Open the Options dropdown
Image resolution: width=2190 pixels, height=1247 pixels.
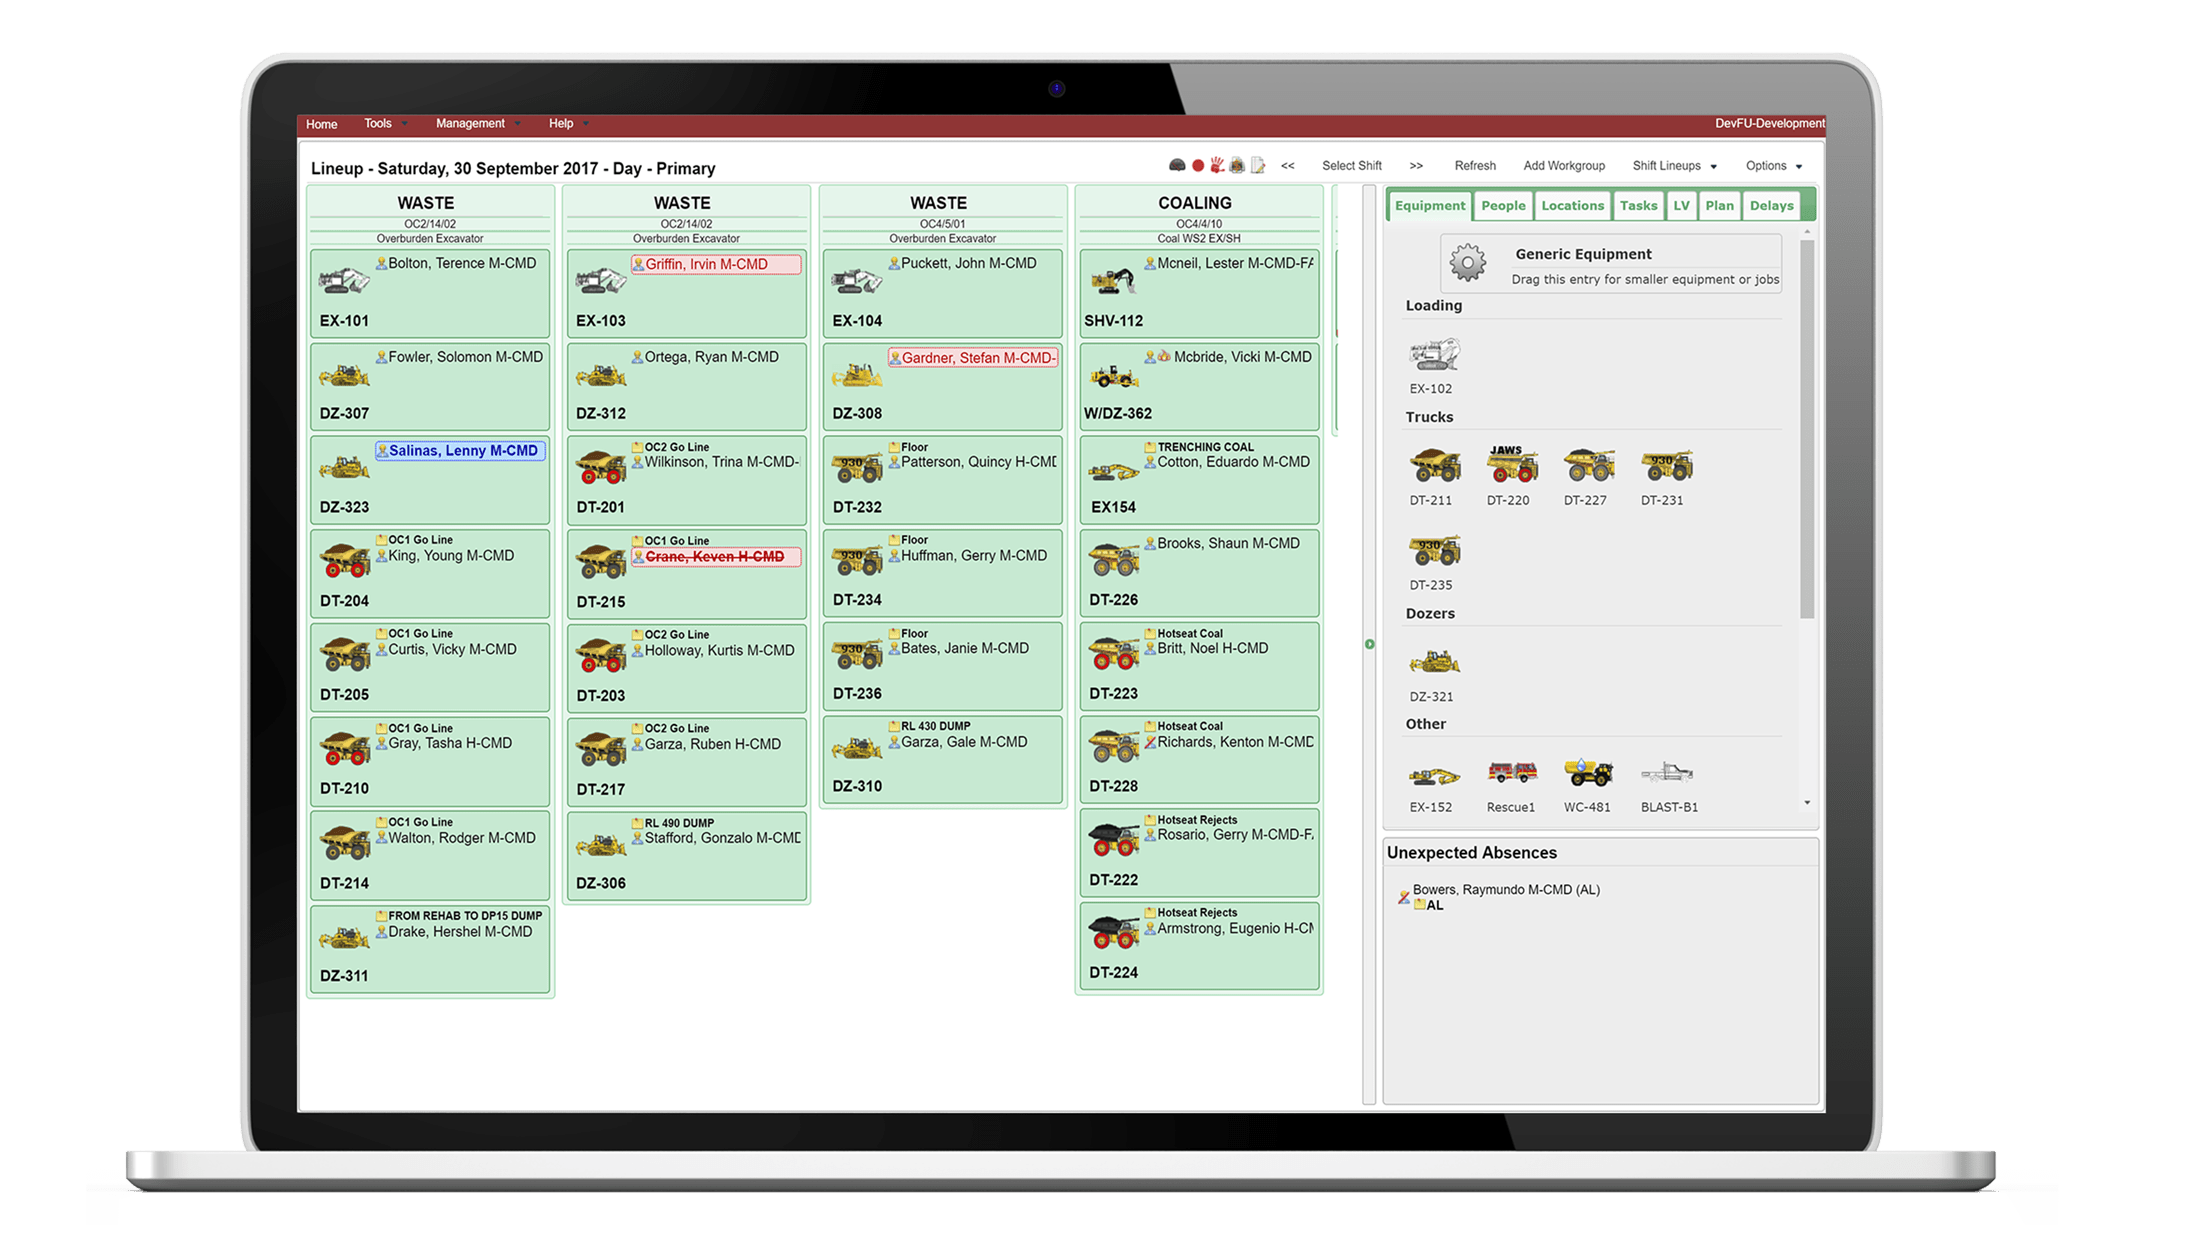[x=1773, y=166]
